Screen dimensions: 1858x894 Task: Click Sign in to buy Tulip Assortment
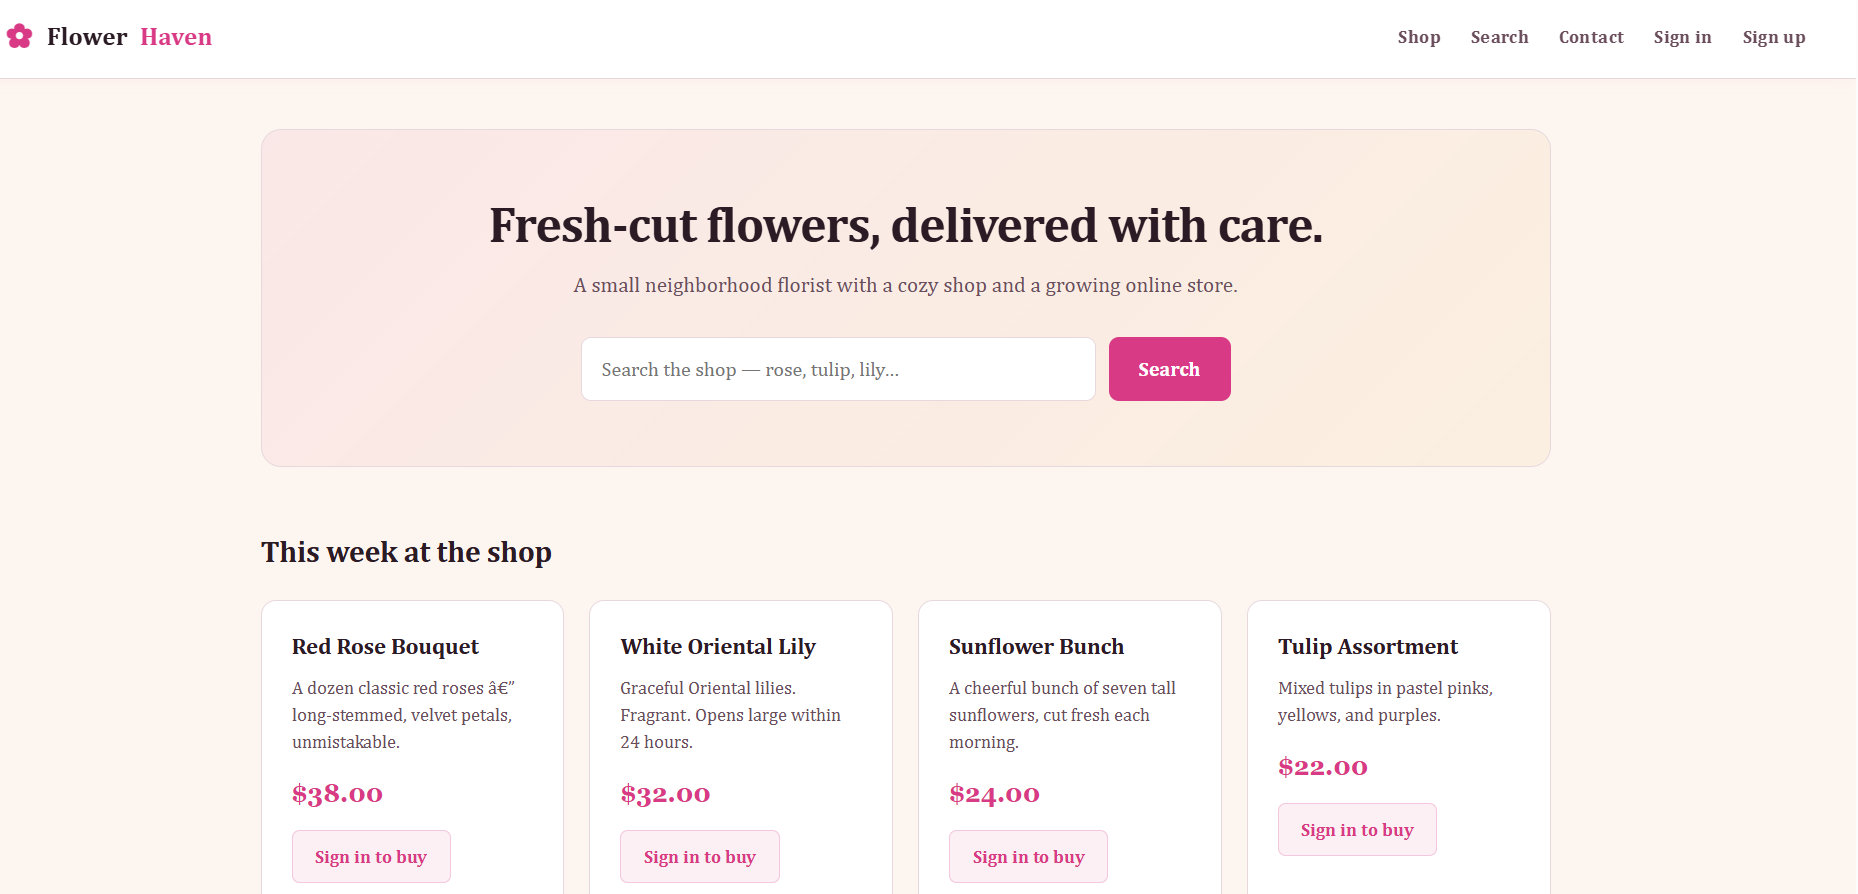[x=1357, y=829]
